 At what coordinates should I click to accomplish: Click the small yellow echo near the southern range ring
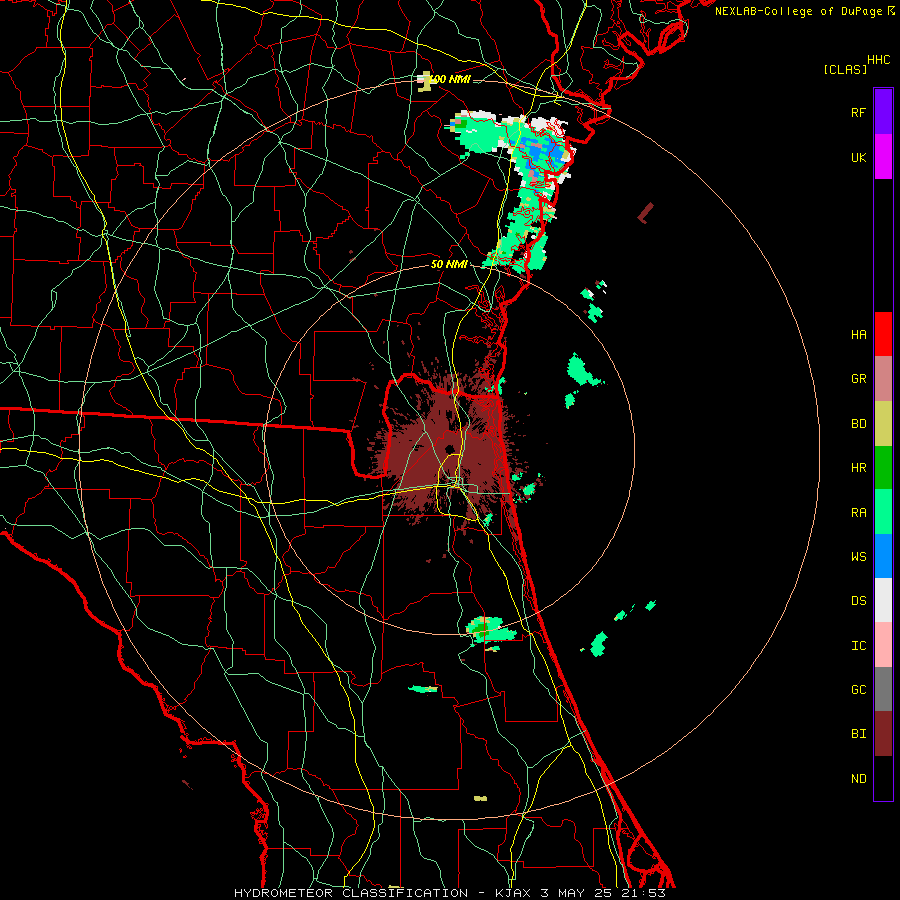coord(480,798)
